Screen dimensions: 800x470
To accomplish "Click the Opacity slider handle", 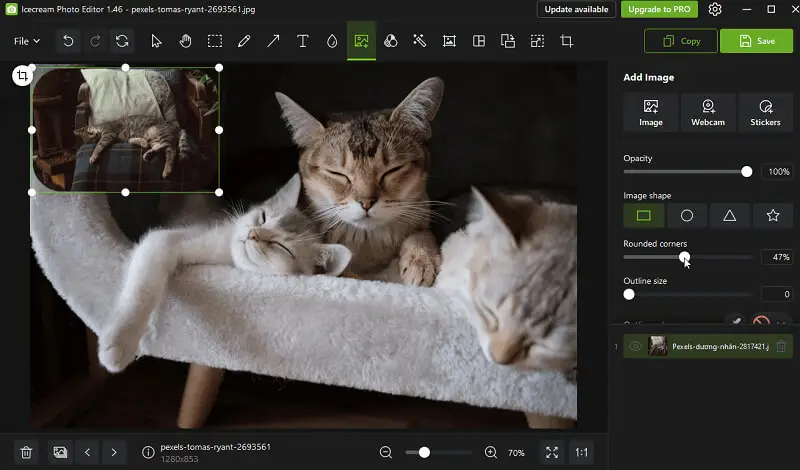I will (x=746, y=172).
